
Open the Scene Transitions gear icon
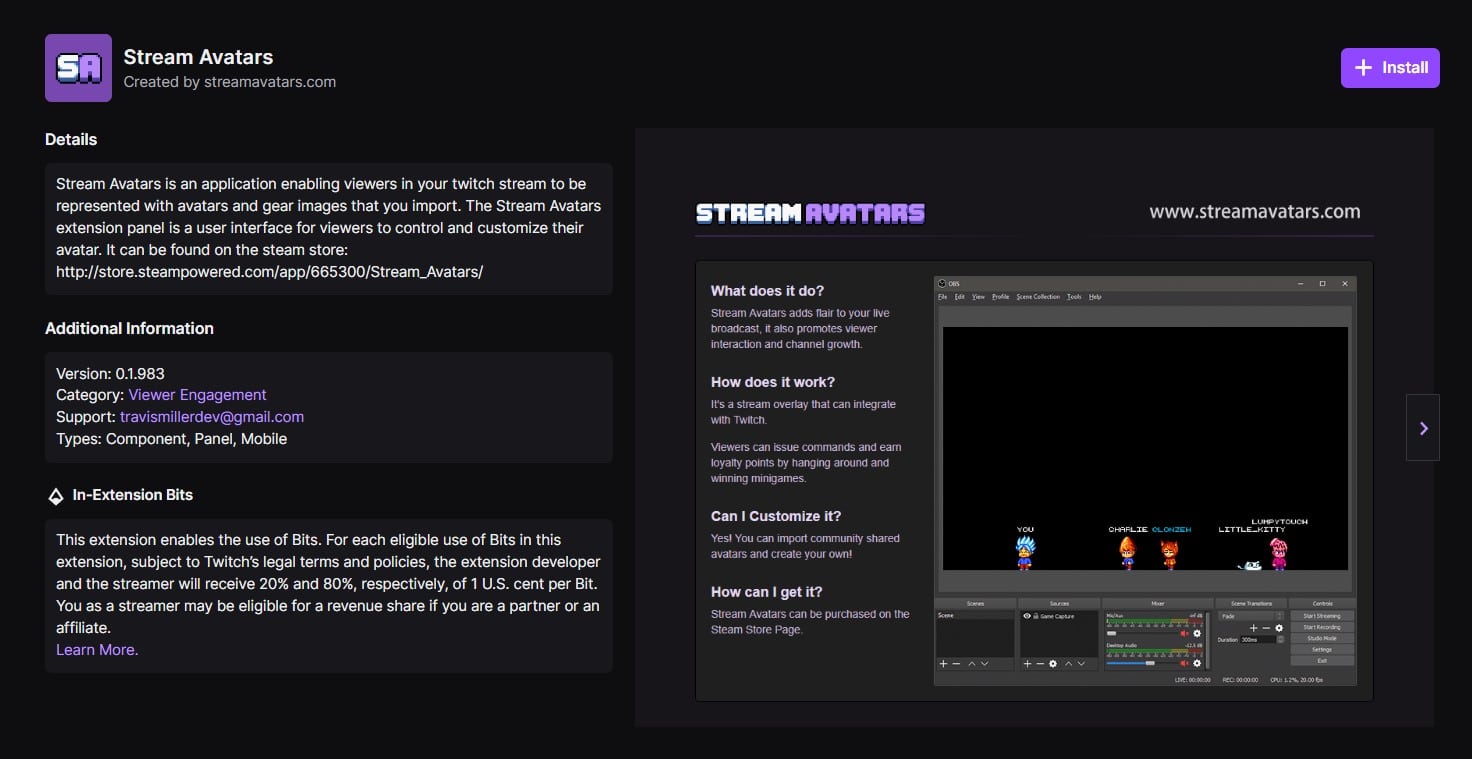click(1279, 628)
